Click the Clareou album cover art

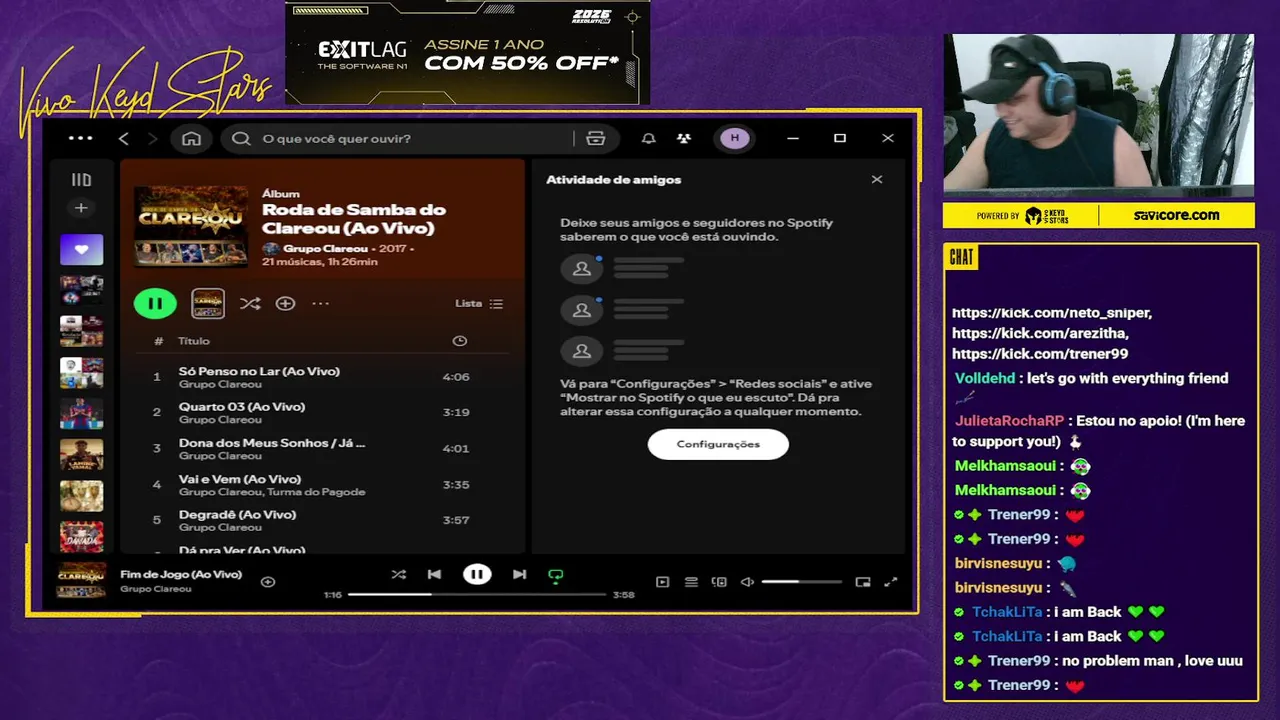pos(191,226)
